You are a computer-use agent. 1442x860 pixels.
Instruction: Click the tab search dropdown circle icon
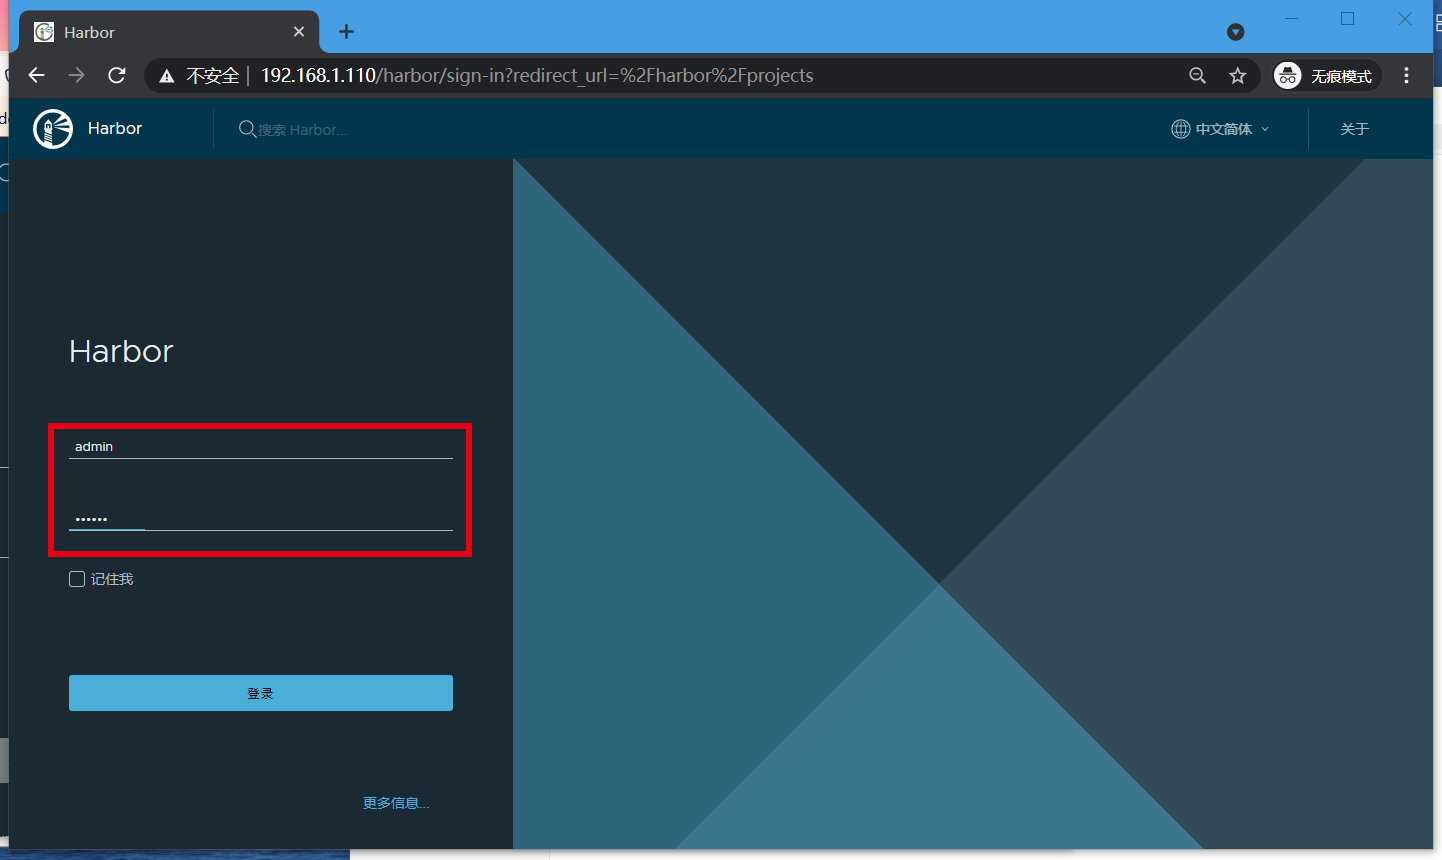pyautogui.click(x=1236, y=32)
